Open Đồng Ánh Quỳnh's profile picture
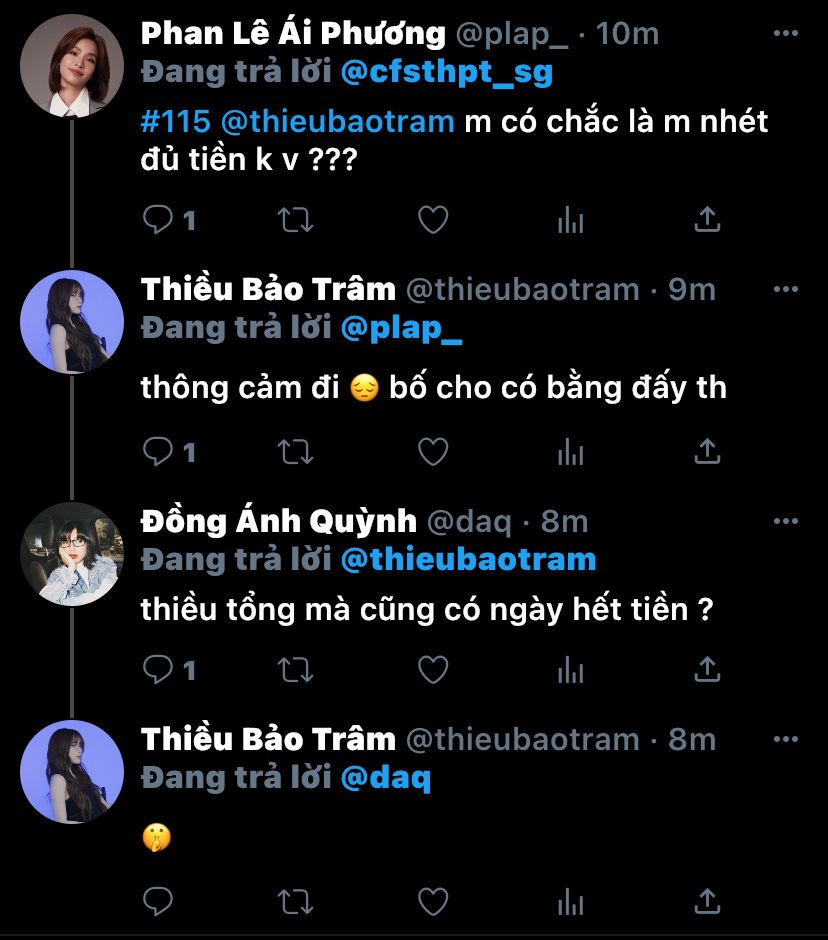Screen dimensions: 828x940 pyautogui.click(x=72, y=554)
